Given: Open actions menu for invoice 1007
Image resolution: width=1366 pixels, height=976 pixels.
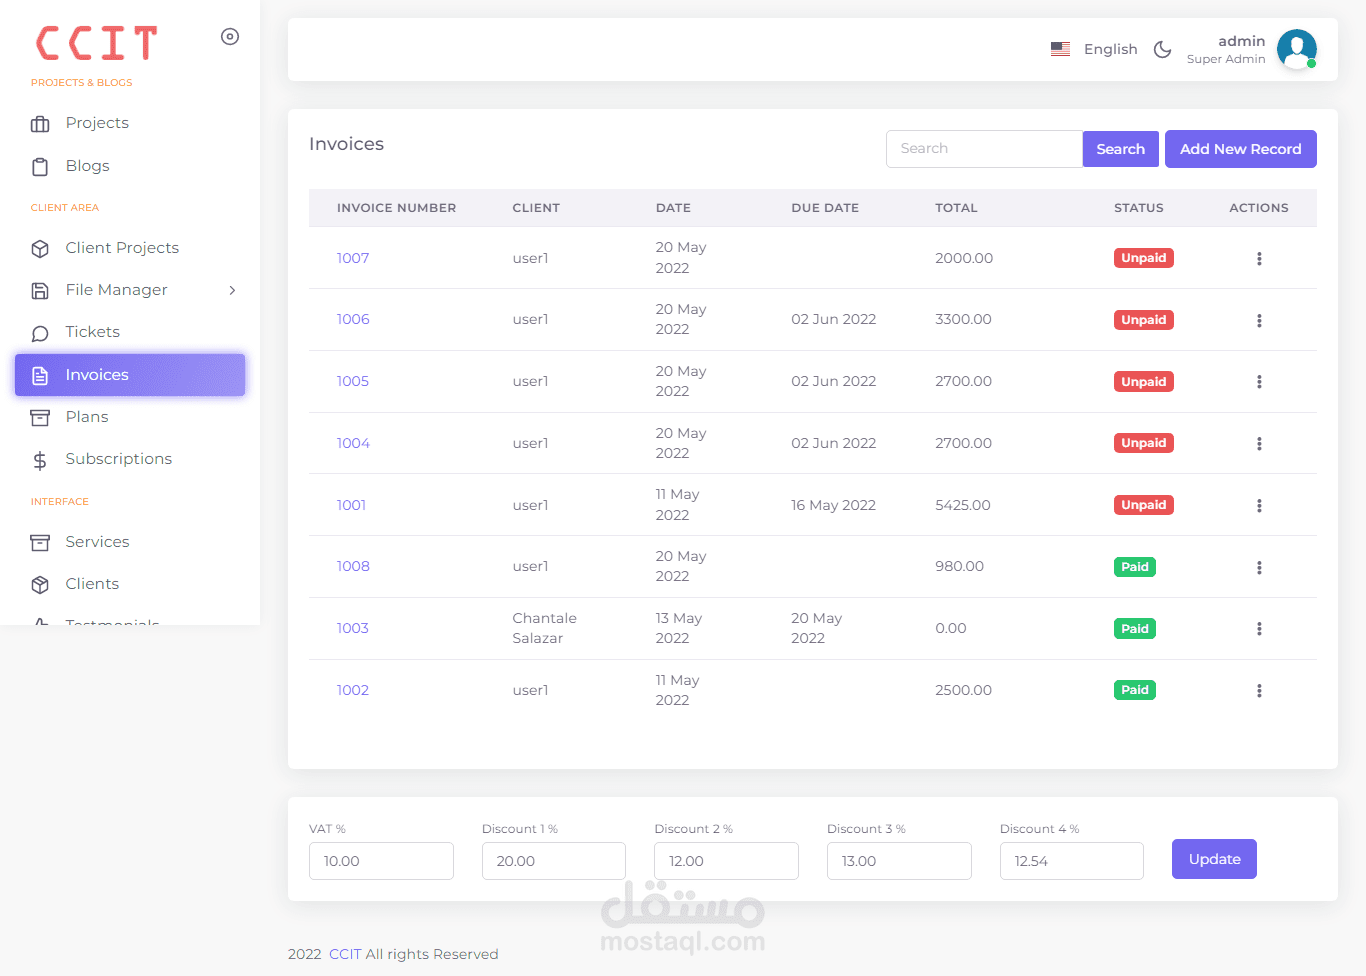Looking at the screenshot, I should pyautogui.click(x=1259, y=259).
